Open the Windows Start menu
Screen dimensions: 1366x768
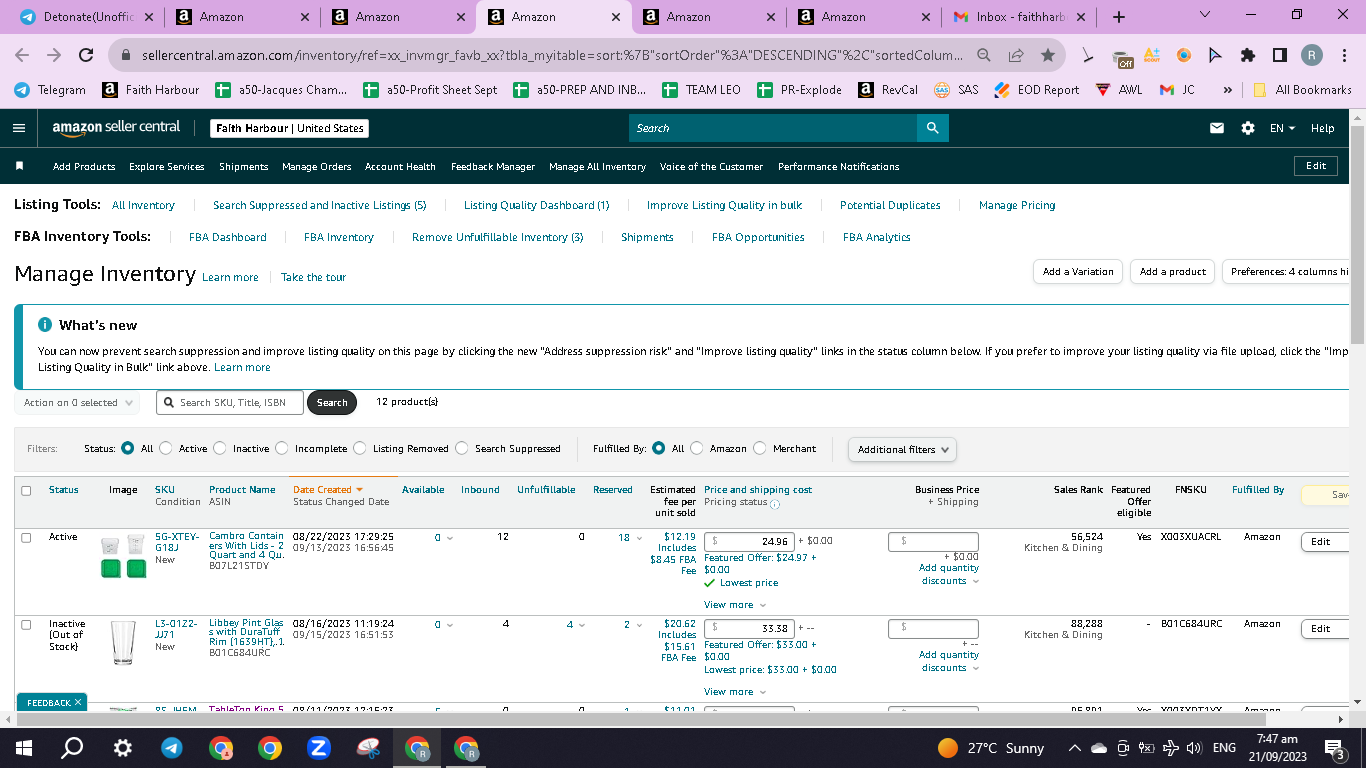tap(23, 747)
